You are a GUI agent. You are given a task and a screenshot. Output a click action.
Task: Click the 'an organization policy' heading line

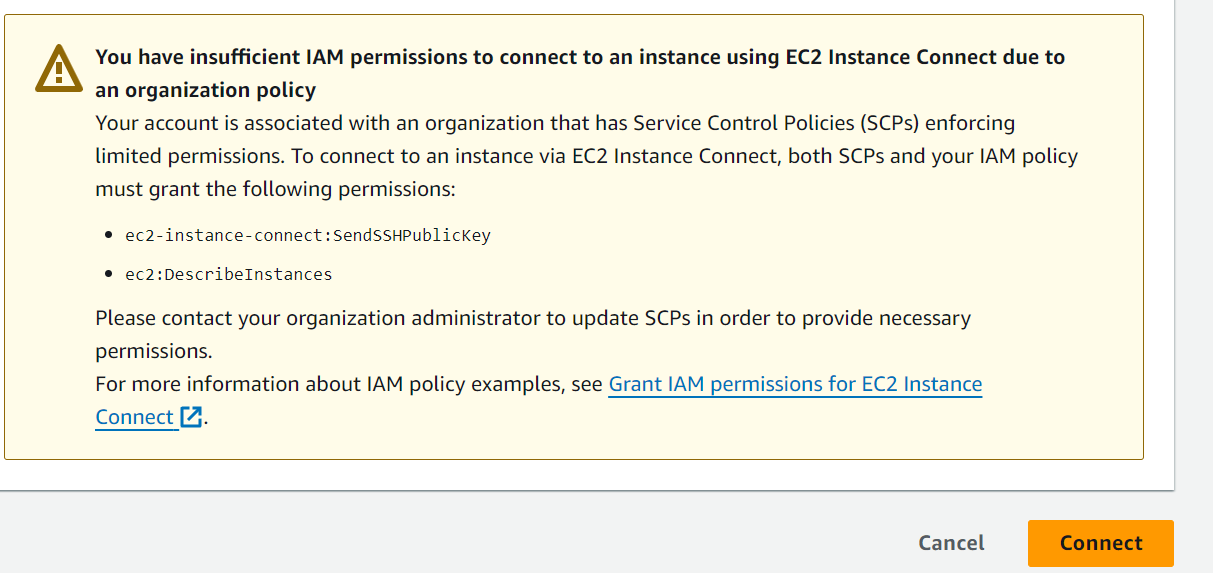pos(205,90)
